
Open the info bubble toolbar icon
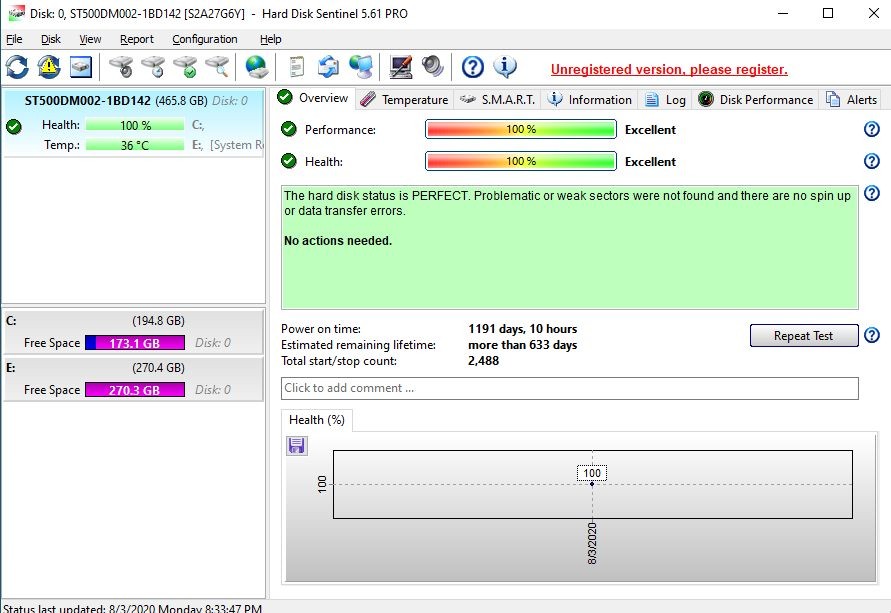point(506,67)
